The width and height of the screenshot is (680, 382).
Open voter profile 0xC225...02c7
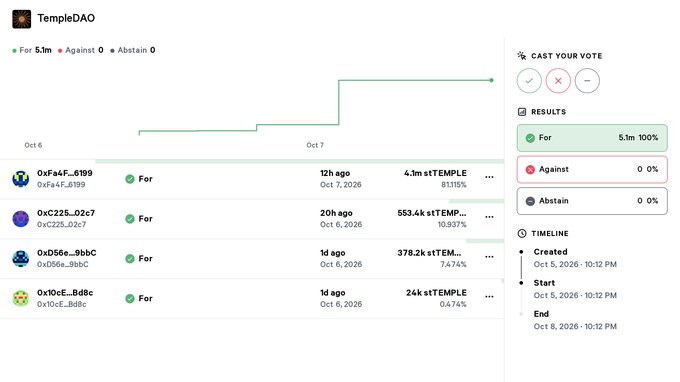pyautogui.click(x=65, y=213)
